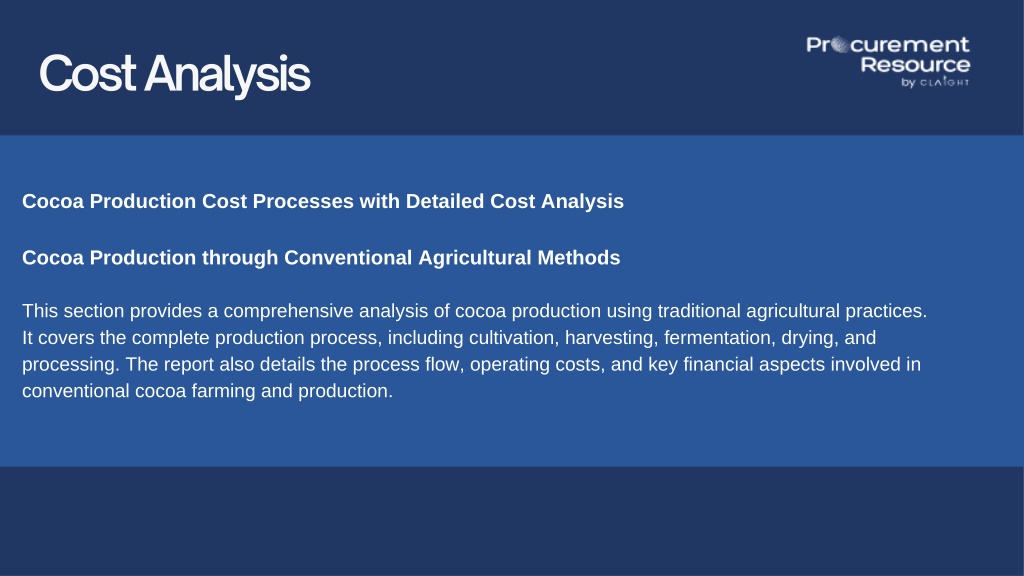Click the empty dark navy footer band
The height and width of the screenshot is (576, 1024).
(x=512, y=521)
